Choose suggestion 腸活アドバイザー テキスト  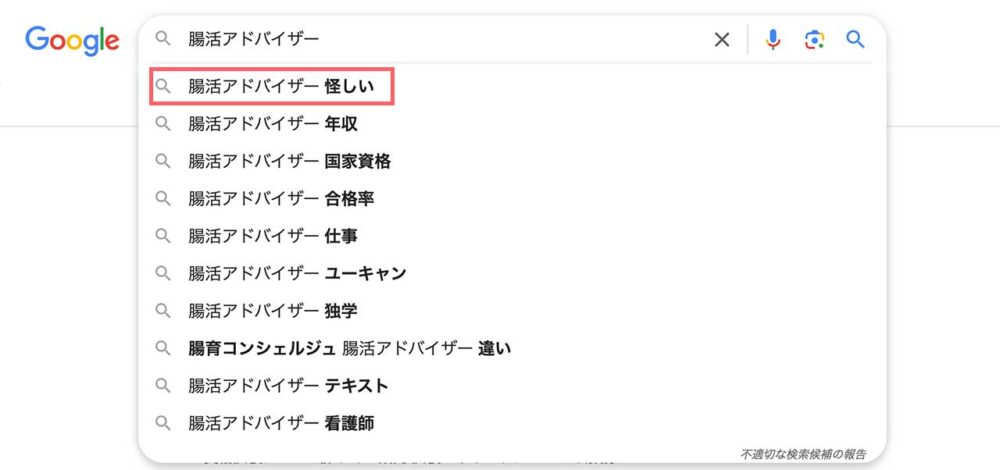pos(511,386)
